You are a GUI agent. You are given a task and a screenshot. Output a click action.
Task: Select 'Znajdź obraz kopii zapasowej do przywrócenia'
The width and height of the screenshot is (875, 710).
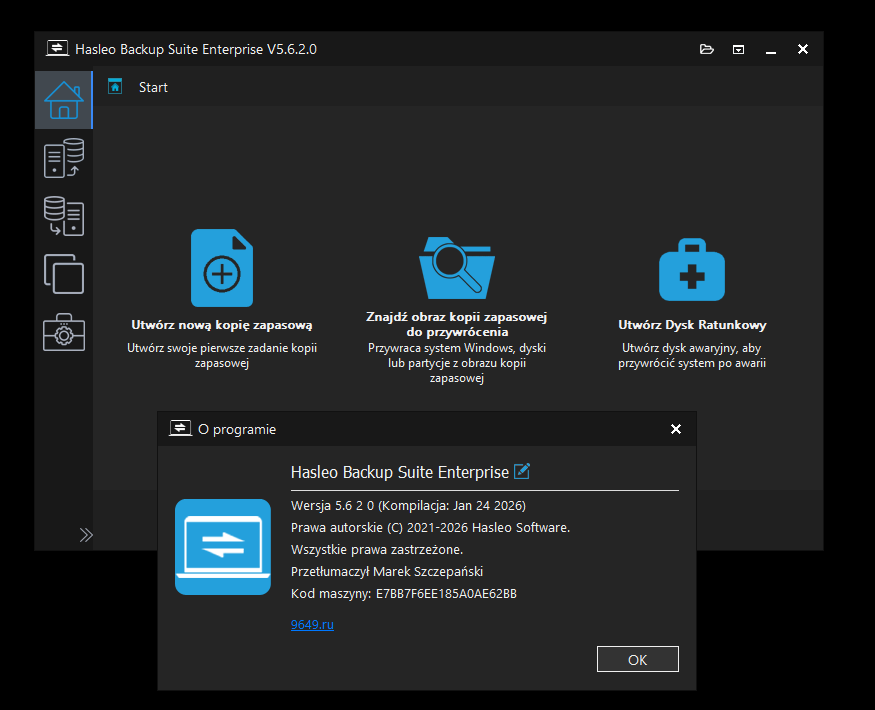tap(456, 324)
